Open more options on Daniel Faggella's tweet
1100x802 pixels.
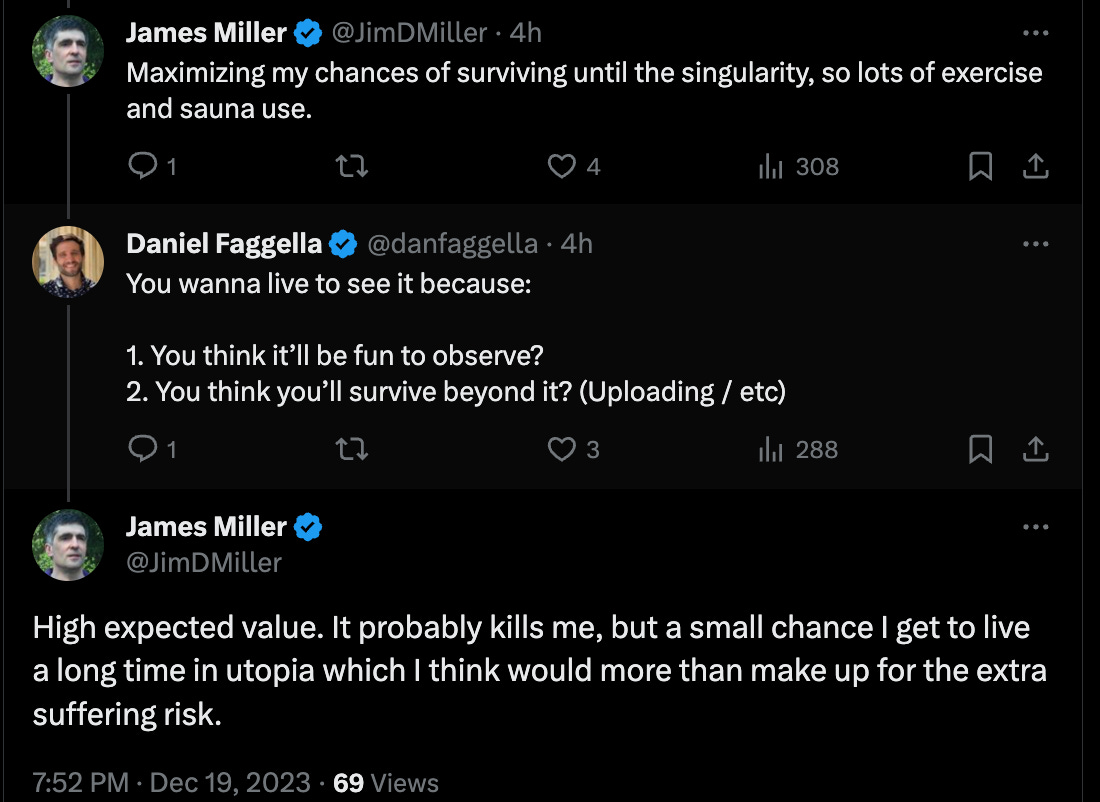click(1036, 243)
